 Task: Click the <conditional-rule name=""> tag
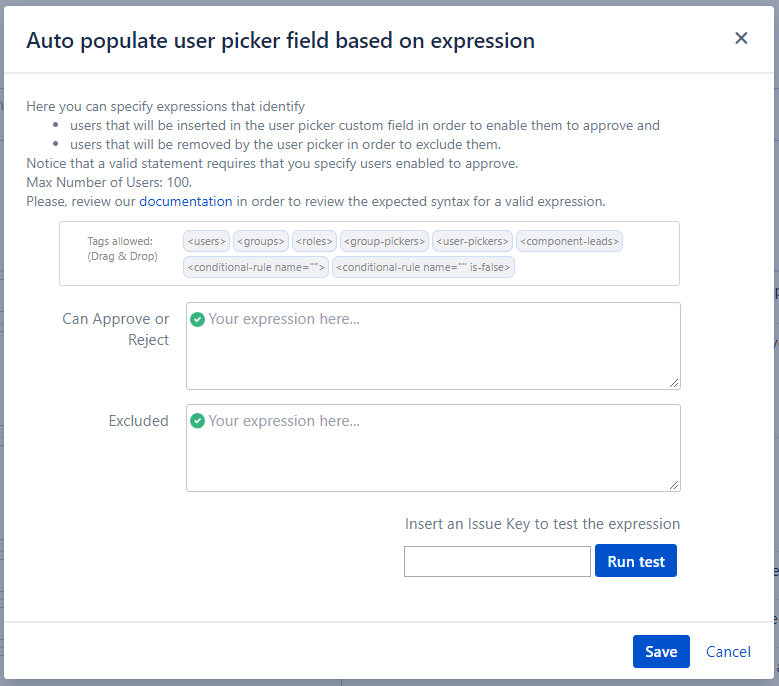click(256, 267)
